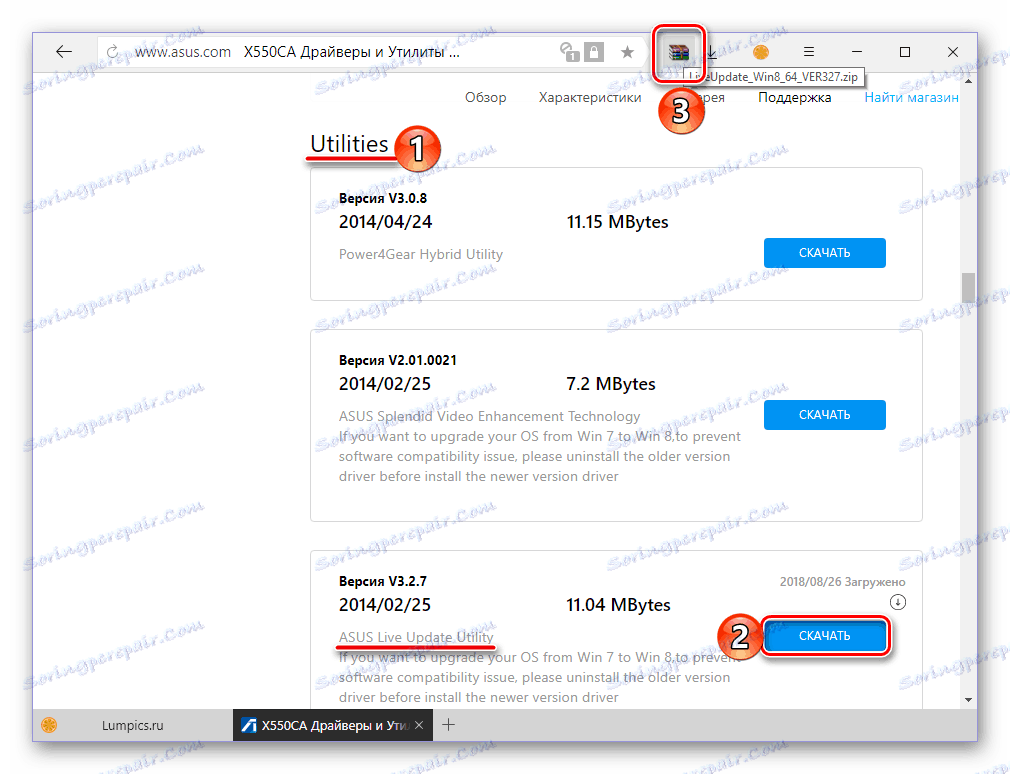This screenshot has width=1010, height=774.
Task: Click the Utilities section heading
Action: [349, 144]
